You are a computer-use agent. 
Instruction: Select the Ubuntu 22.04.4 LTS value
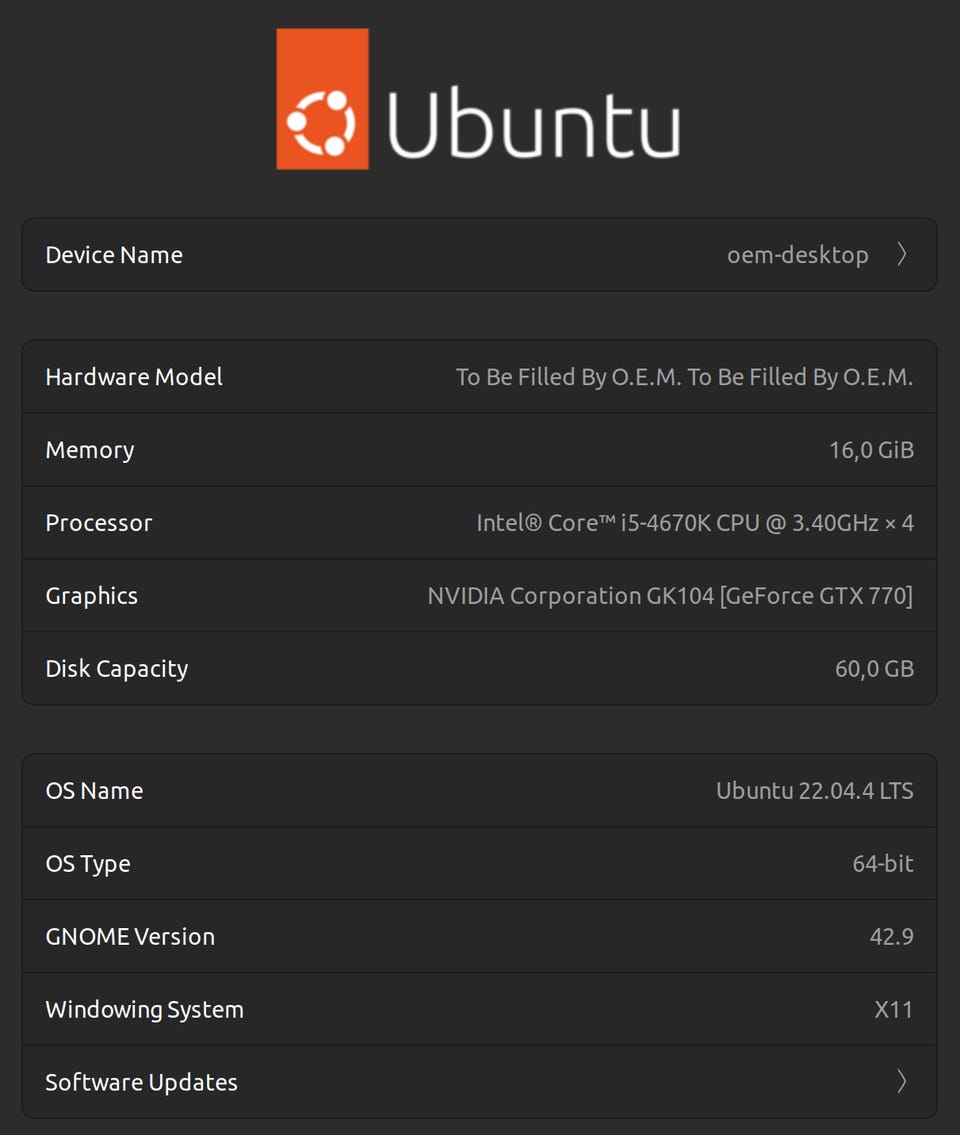pyautogui.click(x=814, y=791)
